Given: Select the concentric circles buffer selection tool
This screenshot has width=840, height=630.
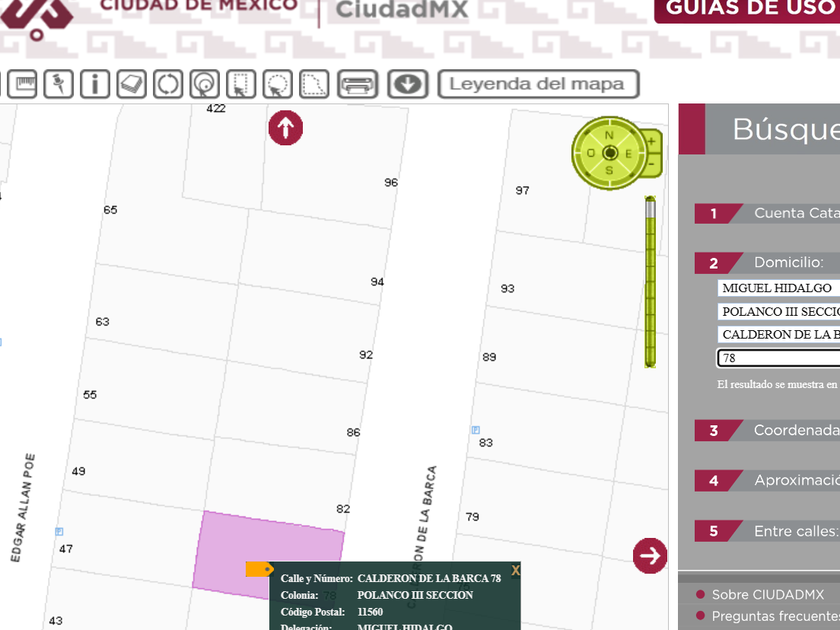Looking at the screenshot, I should click(x=204, y=84).
